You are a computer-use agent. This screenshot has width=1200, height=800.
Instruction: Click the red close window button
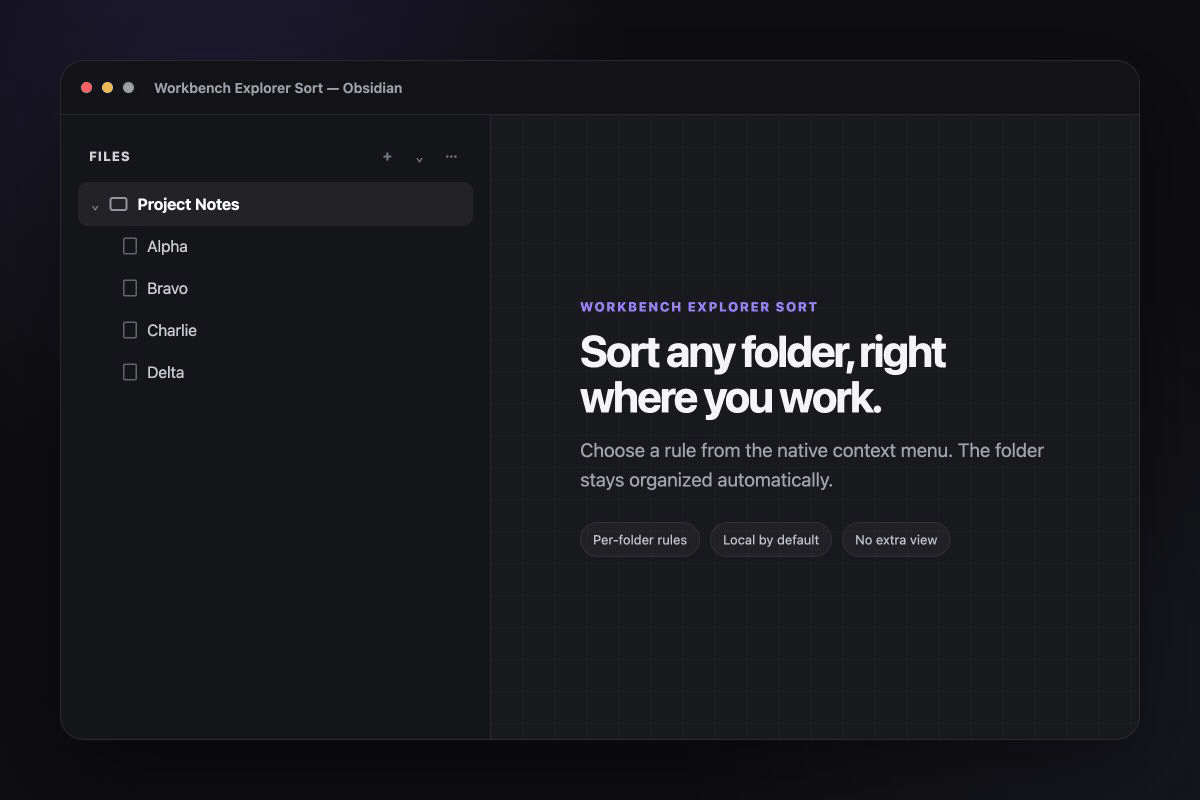click(87, 88)
